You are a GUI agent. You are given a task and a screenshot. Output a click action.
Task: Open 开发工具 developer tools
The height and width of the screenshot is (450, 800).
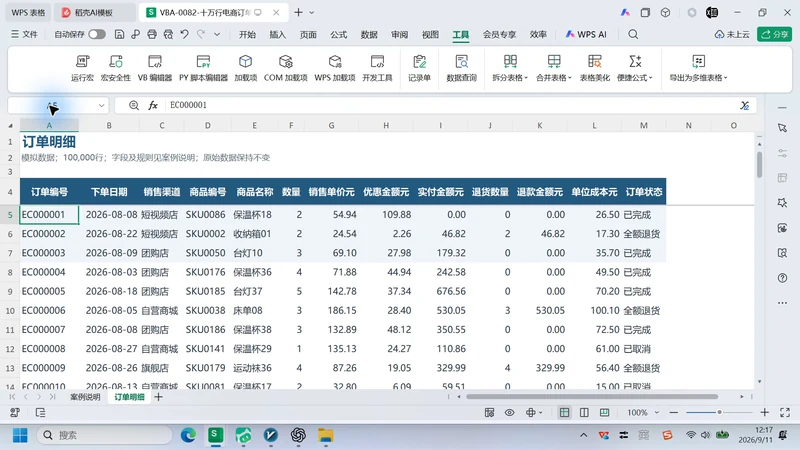pos(377,68)
